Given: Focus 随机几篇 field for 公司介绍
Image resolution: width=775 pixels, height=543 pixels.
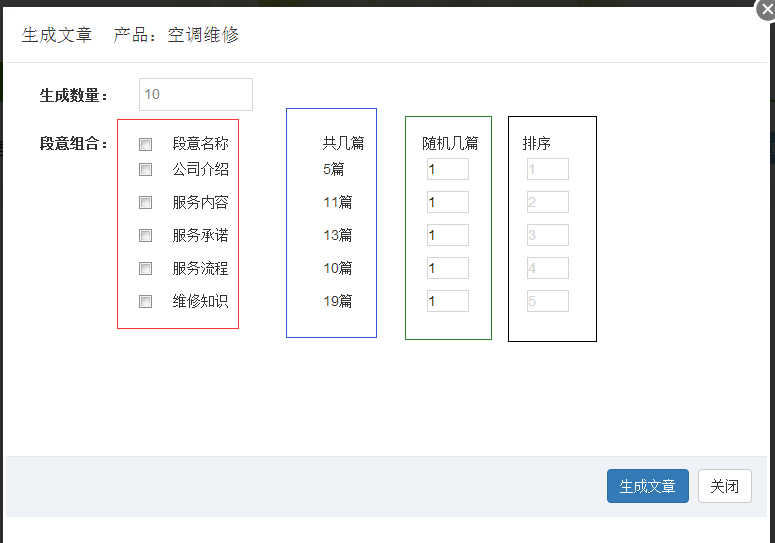Looking at the screenshot, I should [x=448, y=169].
